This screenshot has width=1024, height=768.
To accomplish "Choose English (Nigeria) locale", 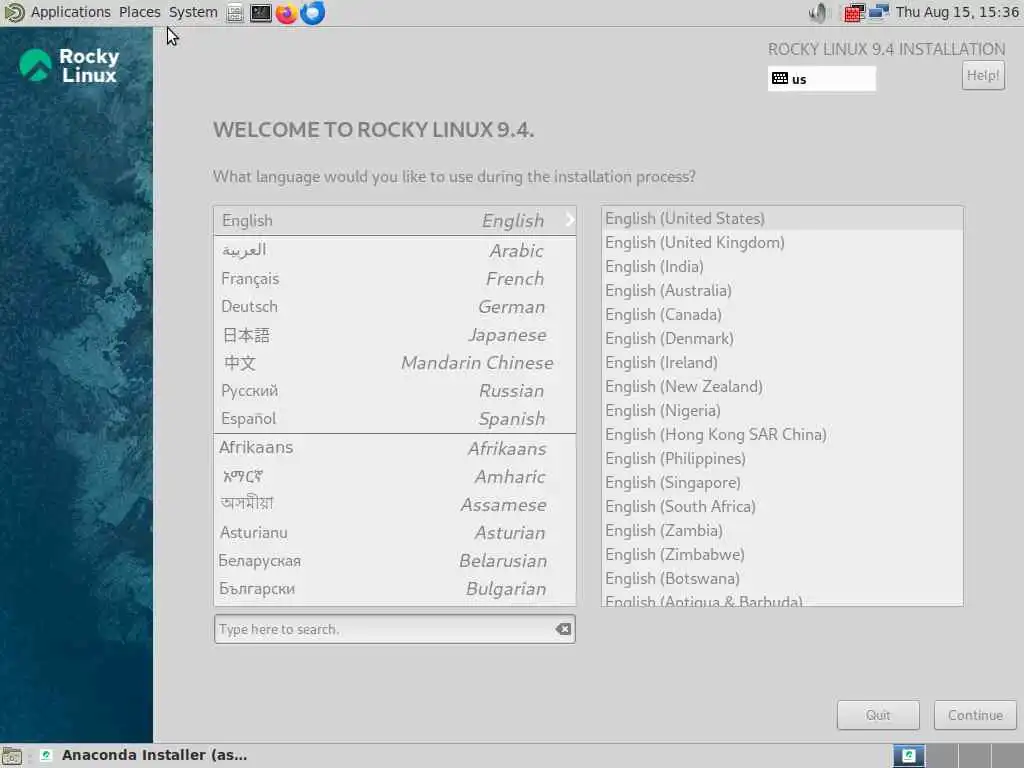I will coord(782,411).
